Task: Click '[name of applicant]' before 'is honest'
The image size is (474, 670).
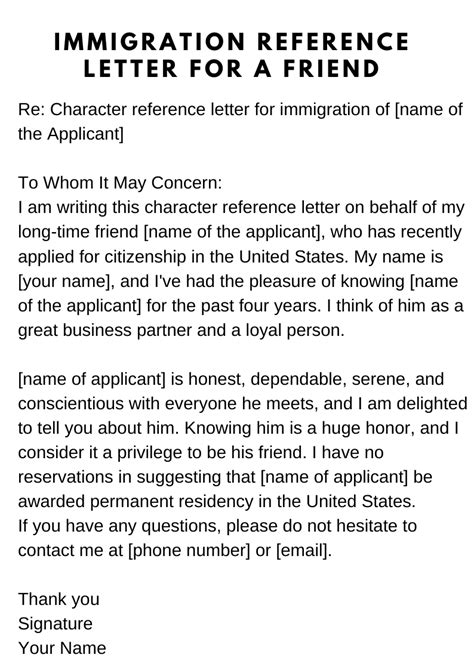Action: point(91,379)
